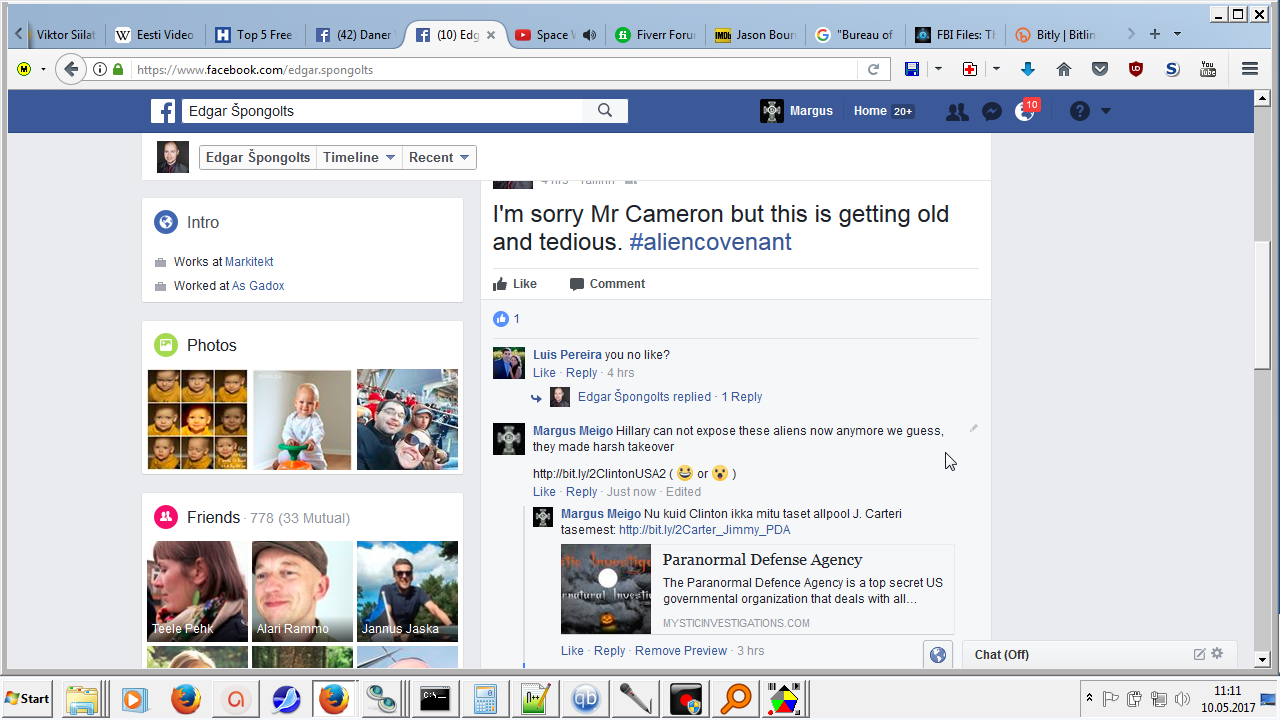
Task: Go to the browser Home icon
Action: tap(1064, 69)
